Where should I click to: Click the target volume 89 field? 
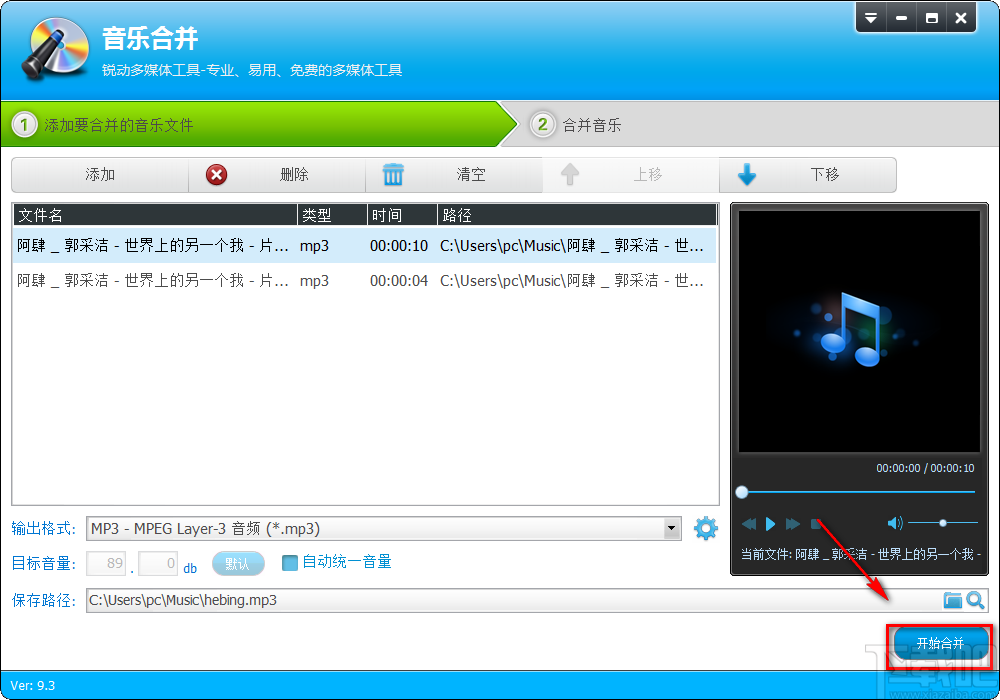tap(106, 564)
